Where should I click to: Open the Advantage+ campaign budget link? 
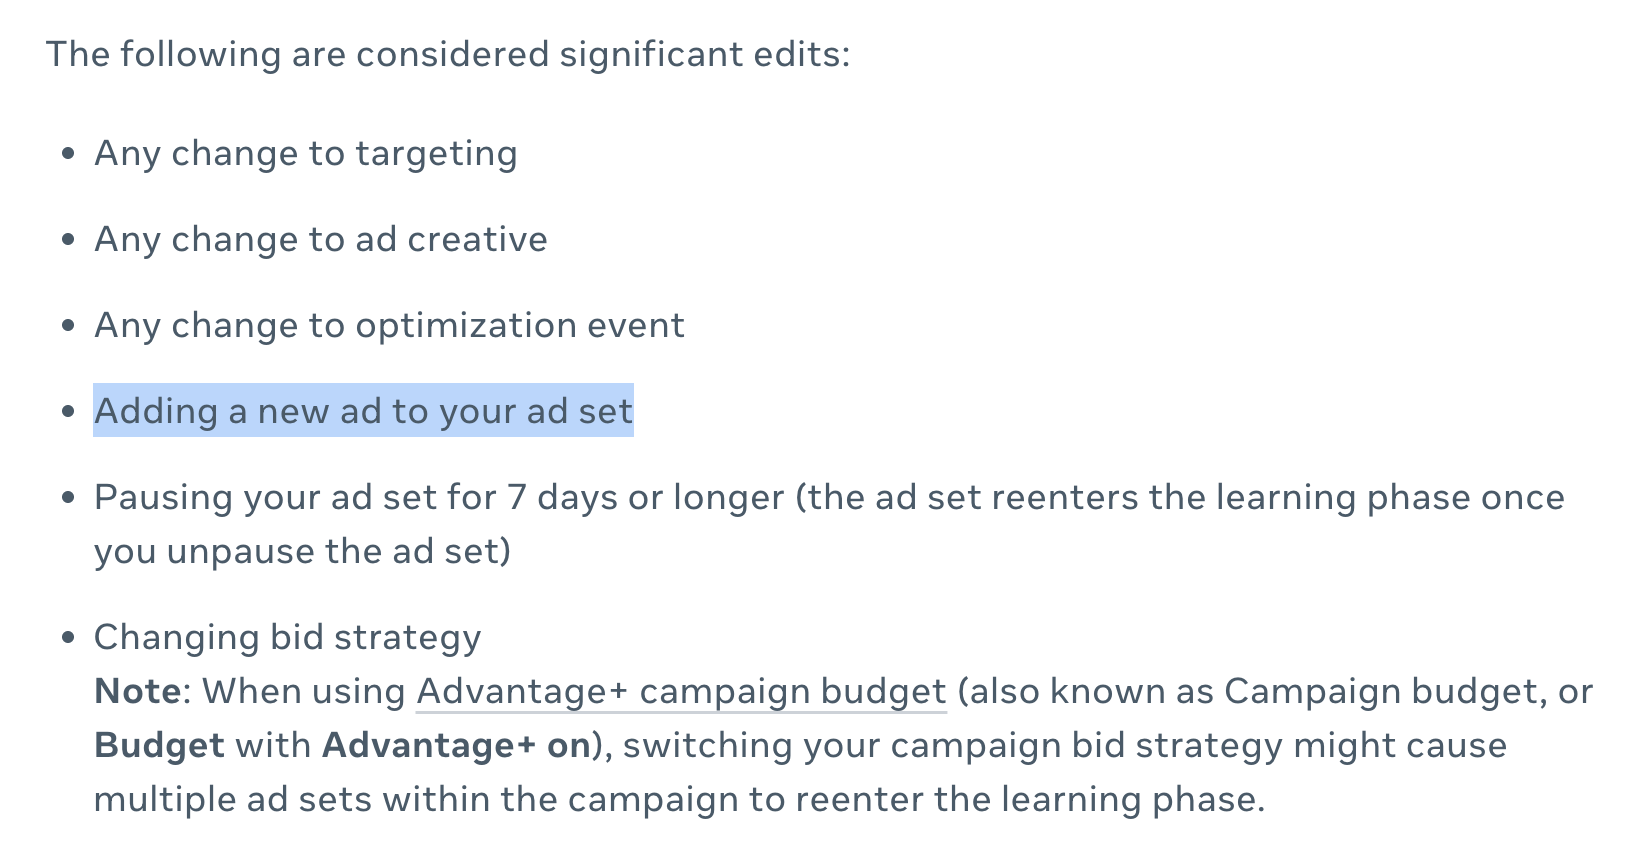pyautogui.click(x=680, y=692)
